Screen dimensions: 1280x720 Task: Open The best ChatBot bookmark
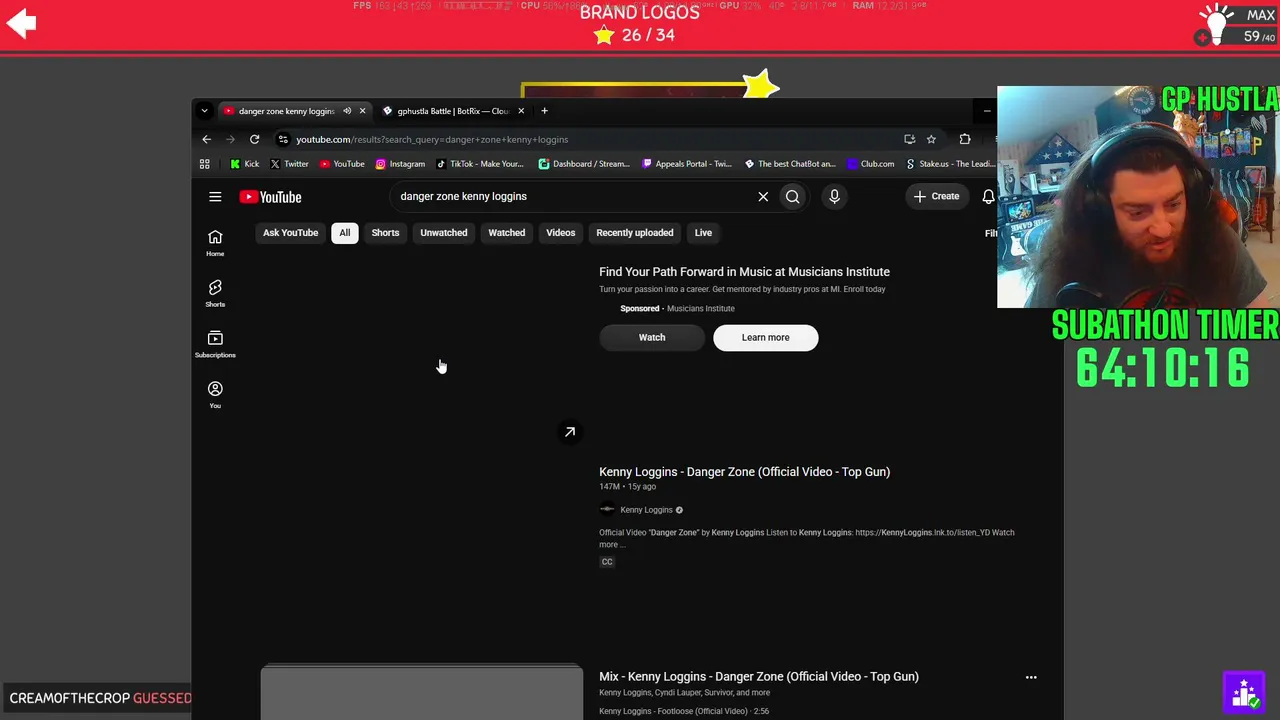coord(790,164)
